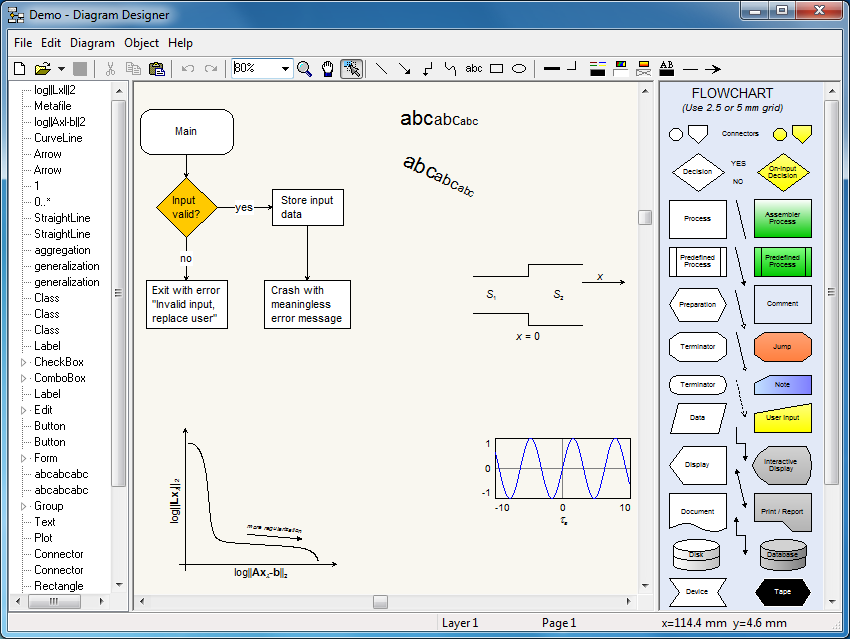This screenshot has width=850, height=639.
Task: Click the Save icon in the toolbar
Action: tap(80, 69)
